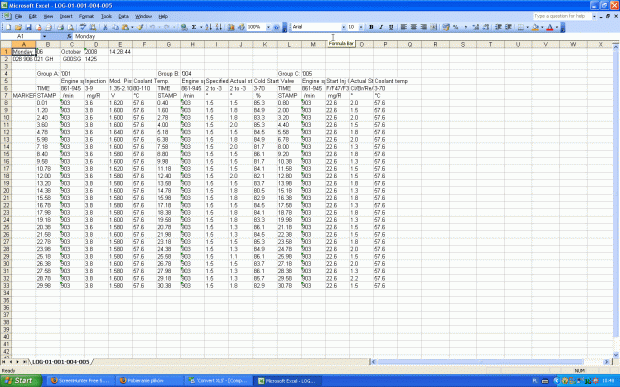Open the Insert menu
The width and height of the screenshot is (620, 387).
point(66,16)
